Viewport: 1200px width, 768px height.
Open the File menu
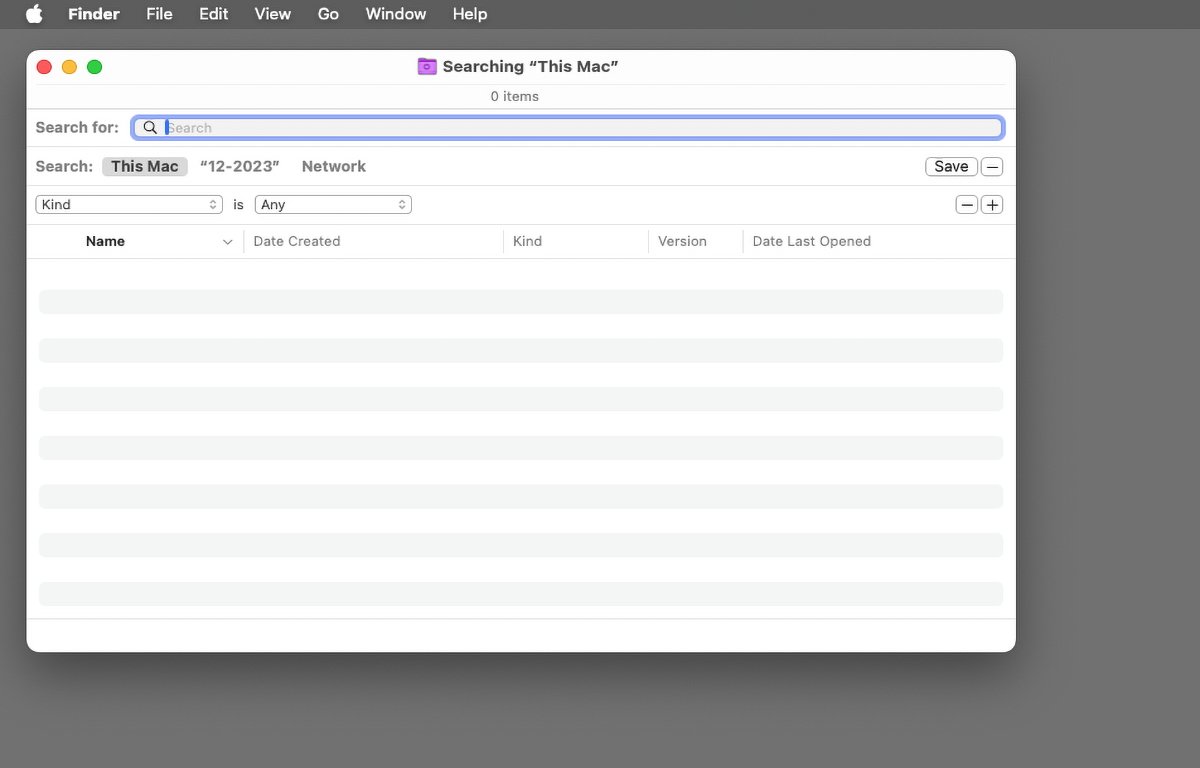[x=159, y=14]
